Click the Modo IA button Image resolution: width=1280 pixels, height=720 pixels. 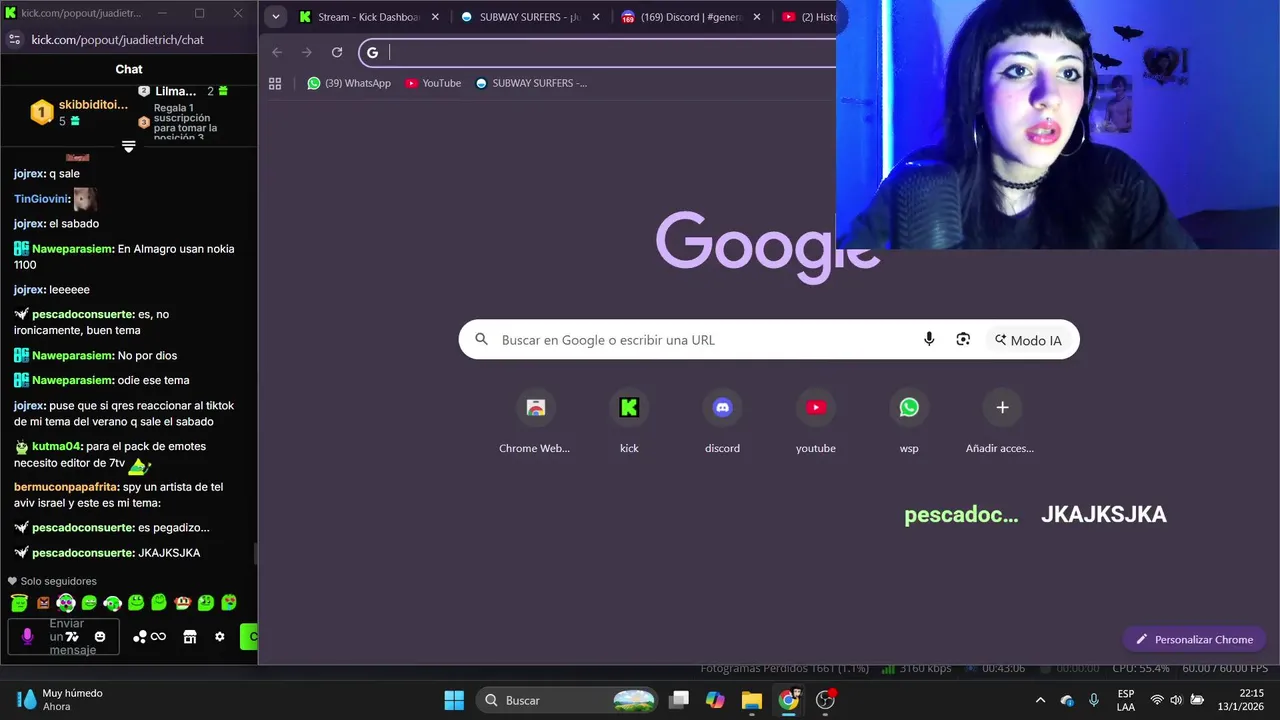pyautogui.click(x=1028, y=340)
